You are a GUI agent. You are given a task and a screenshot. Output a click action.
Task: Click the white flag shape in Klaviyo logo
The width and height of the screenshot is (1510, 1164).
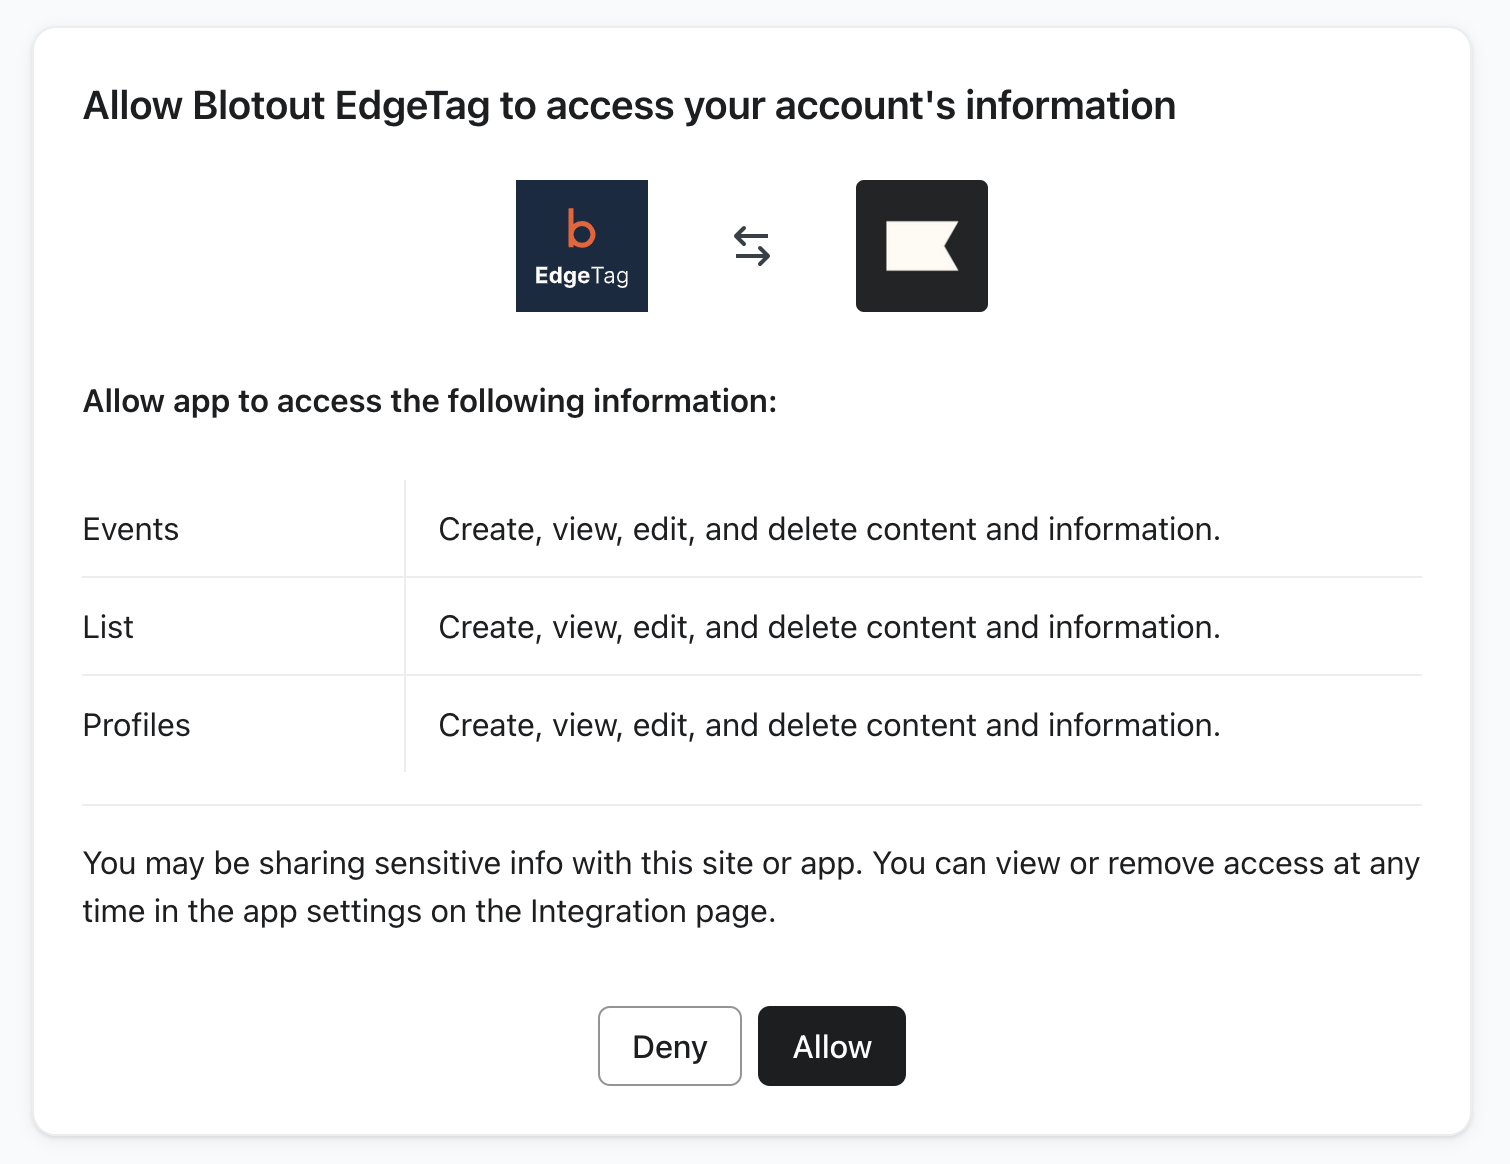[921, 246]
